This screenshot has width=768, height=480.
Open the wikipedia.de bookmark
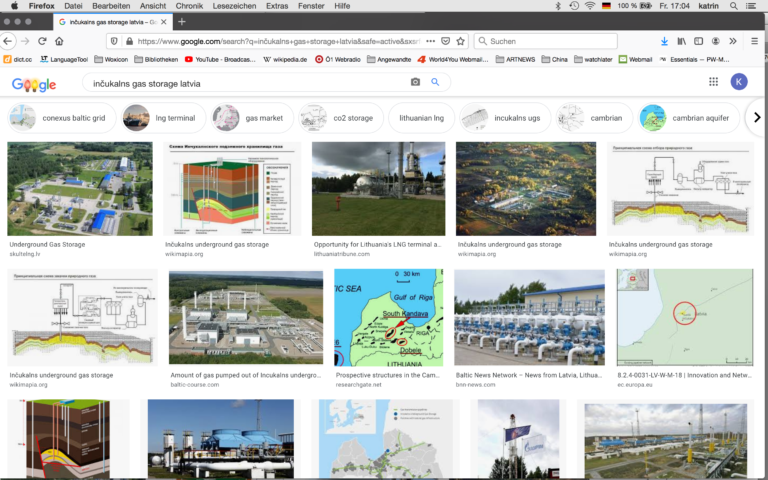[285, 59]
